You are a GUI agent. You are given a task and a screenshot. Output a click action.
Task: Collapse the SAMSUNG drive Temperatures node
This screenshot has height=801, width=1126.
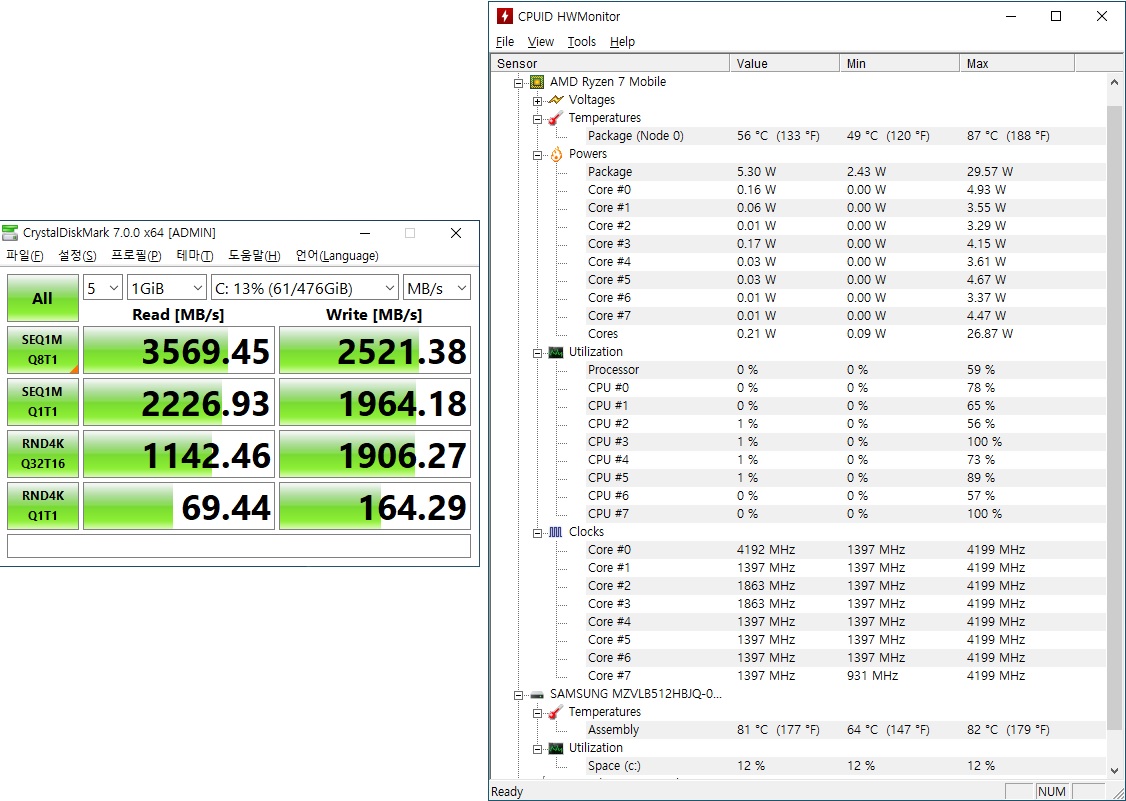pyautogui.click(x=537, y=713)
